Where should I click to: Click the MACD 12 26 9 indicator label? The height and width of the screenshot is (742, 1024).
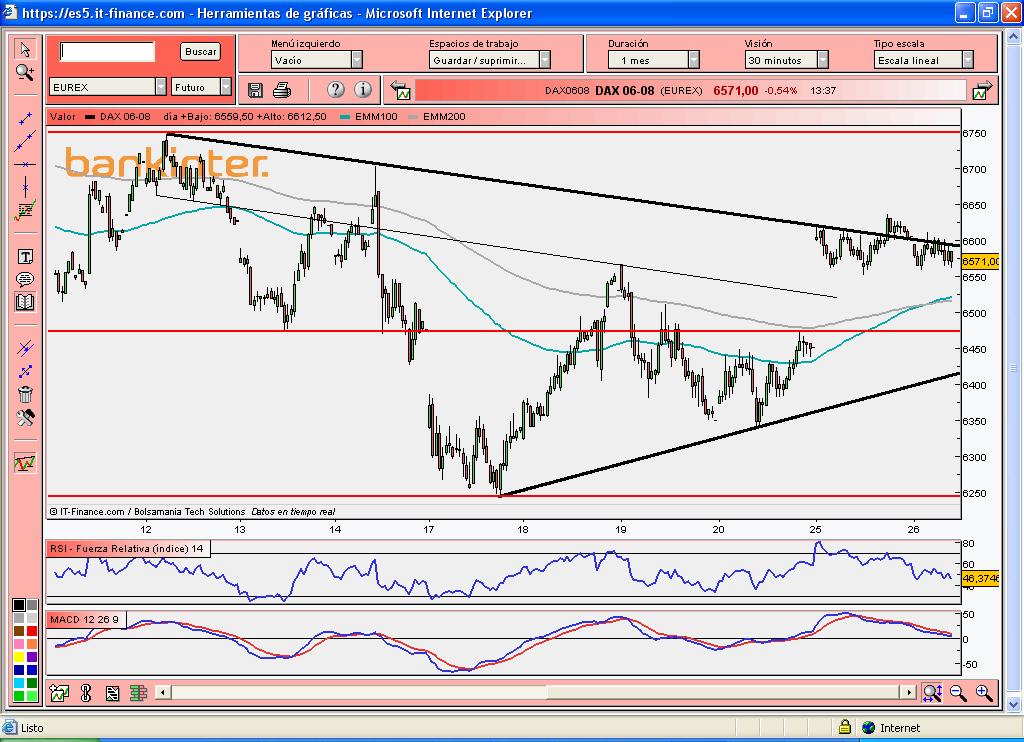click(x=85, y=620)
